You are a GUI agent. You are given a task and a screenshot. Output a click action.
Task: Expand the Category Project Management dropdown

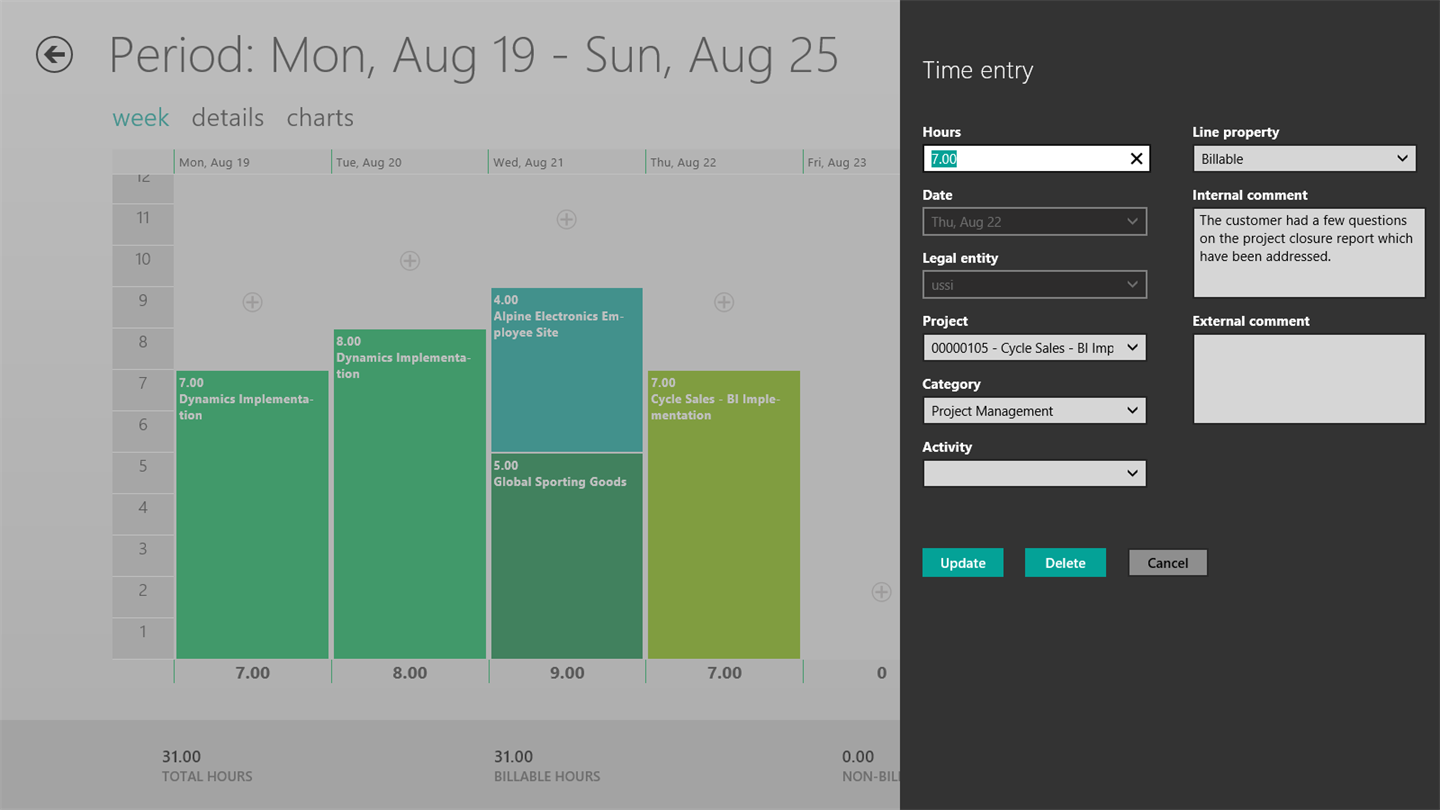pyautogui.click(x=1034, y=411)
